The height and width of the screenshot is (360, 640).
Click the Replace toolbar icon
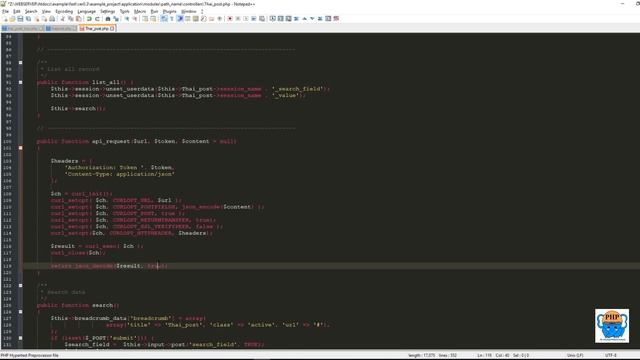[116, 19]
